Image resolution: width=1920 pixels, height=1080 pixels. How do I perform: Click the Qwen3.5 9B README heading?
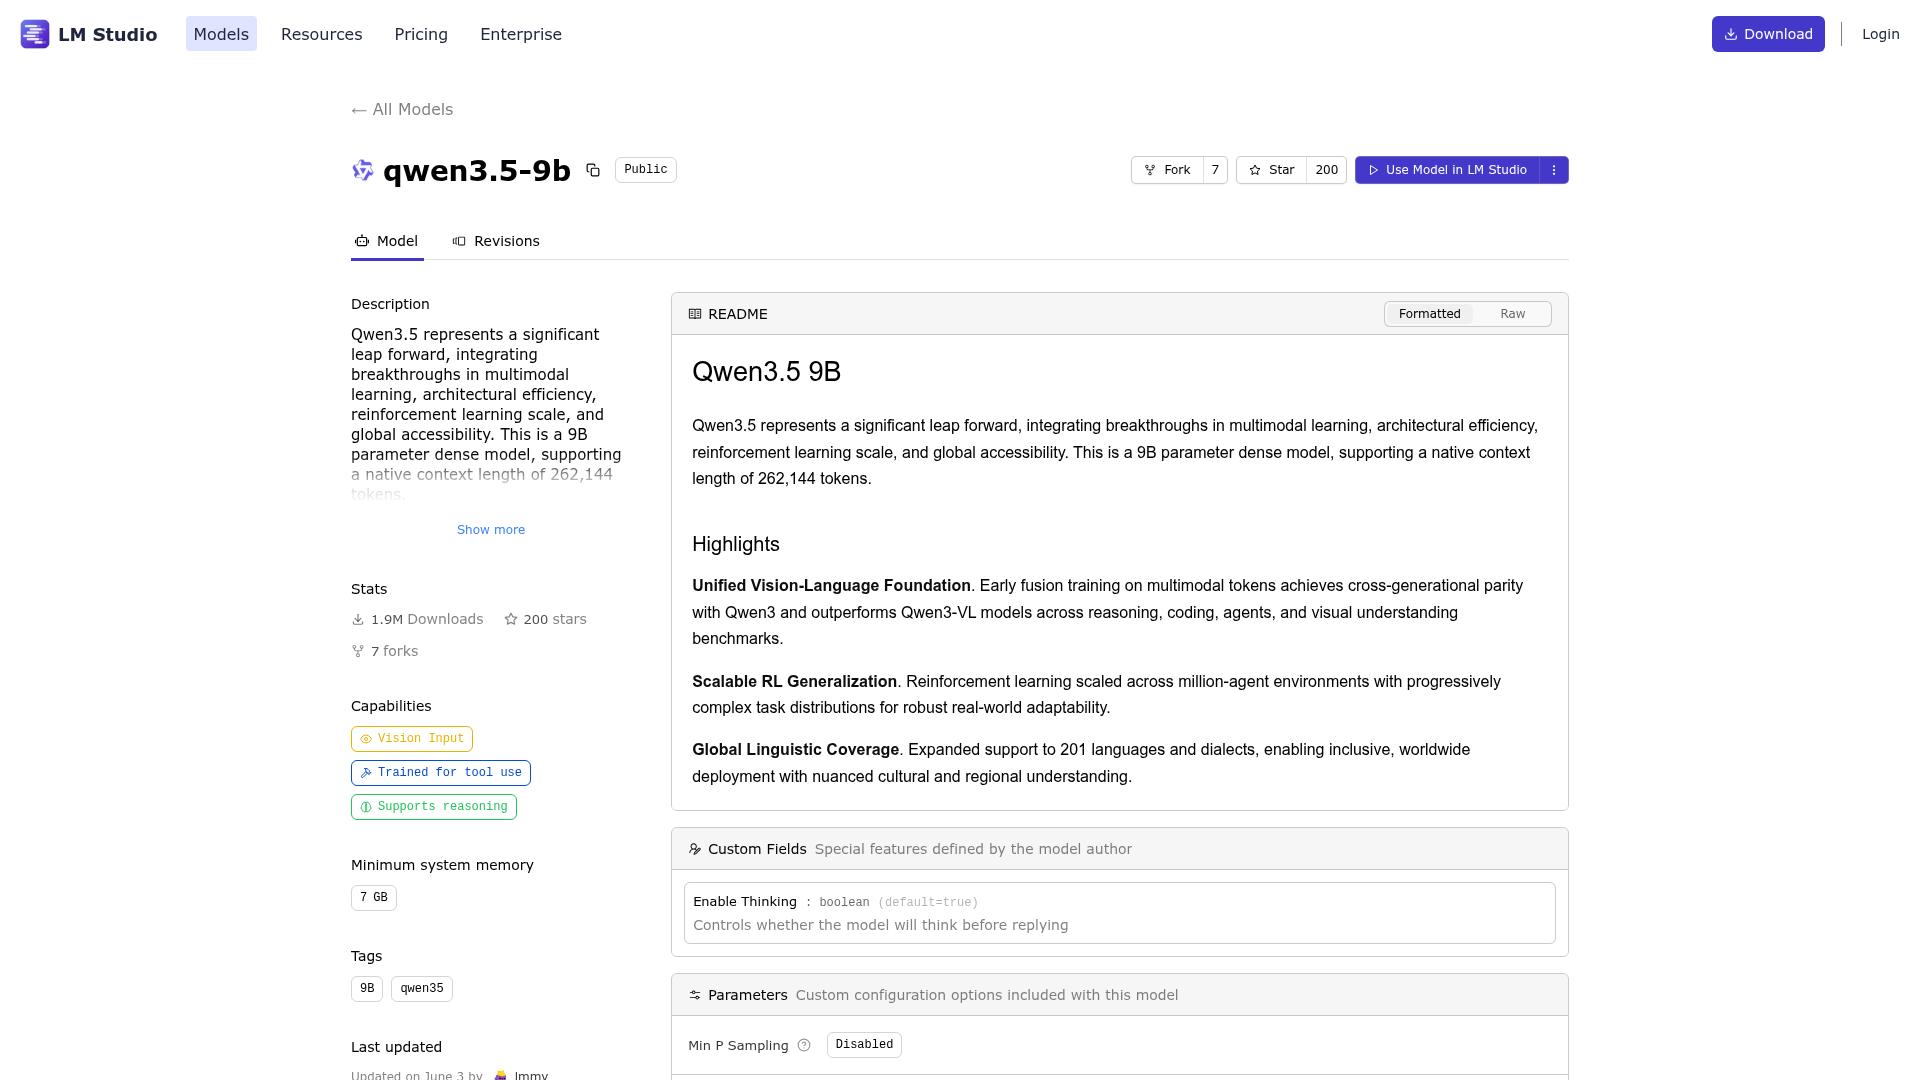click(x=766, y=372)
